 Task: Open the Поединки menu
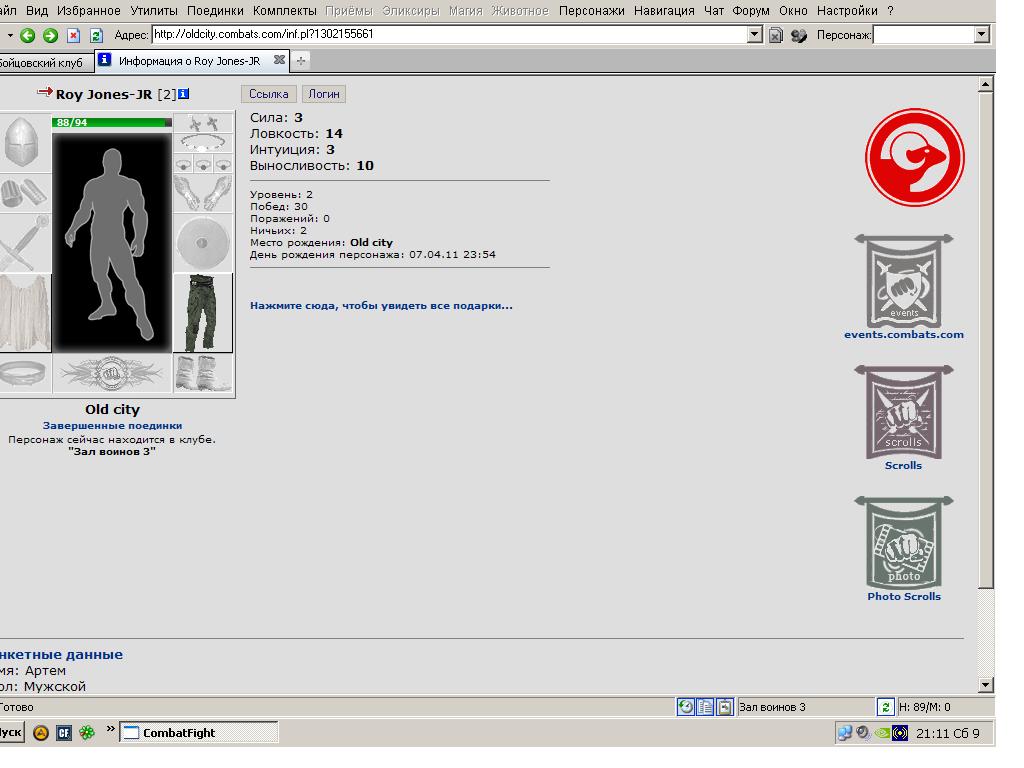215,11
